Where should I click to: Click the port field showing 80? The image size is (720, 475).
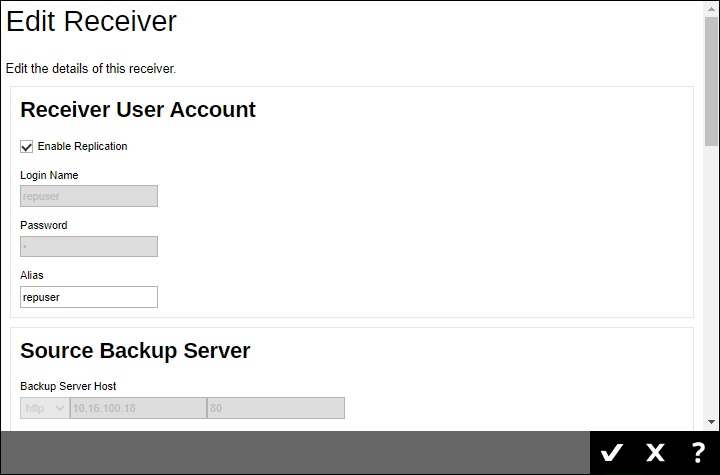[x=276, y=408]
